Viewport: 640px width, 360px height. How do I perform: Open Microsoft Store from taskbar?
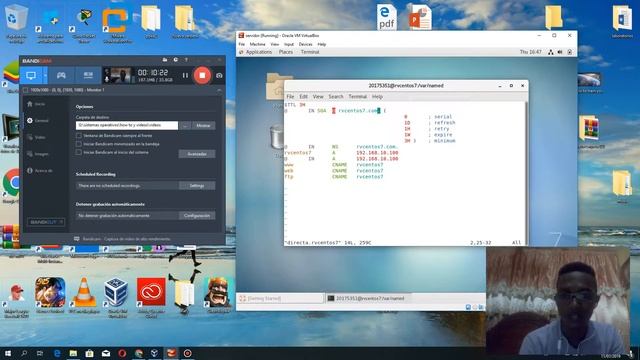(89, 353)
